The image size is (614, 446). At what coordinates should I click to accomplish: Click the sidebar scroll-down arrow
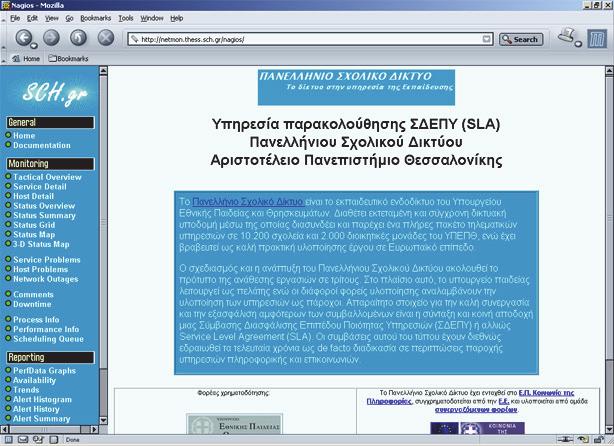[x=103, y=420]
